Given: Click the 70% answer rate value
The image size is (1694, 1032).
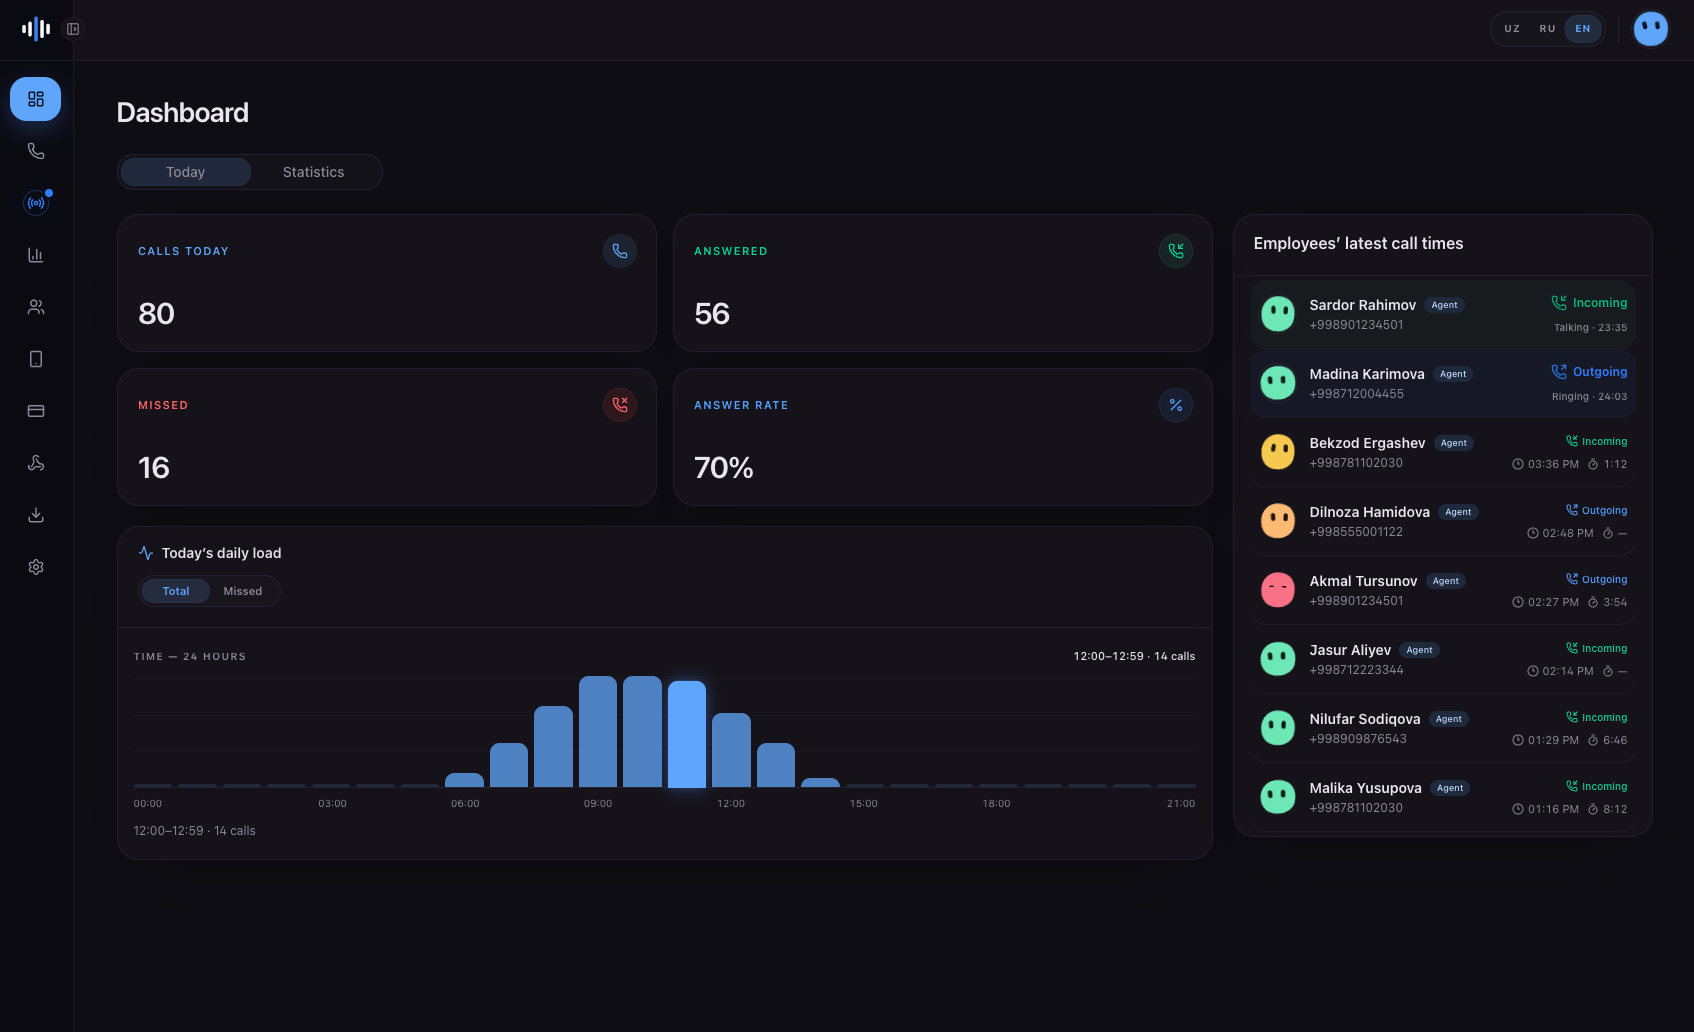Looking at the screenshot, I should [724, 468].
